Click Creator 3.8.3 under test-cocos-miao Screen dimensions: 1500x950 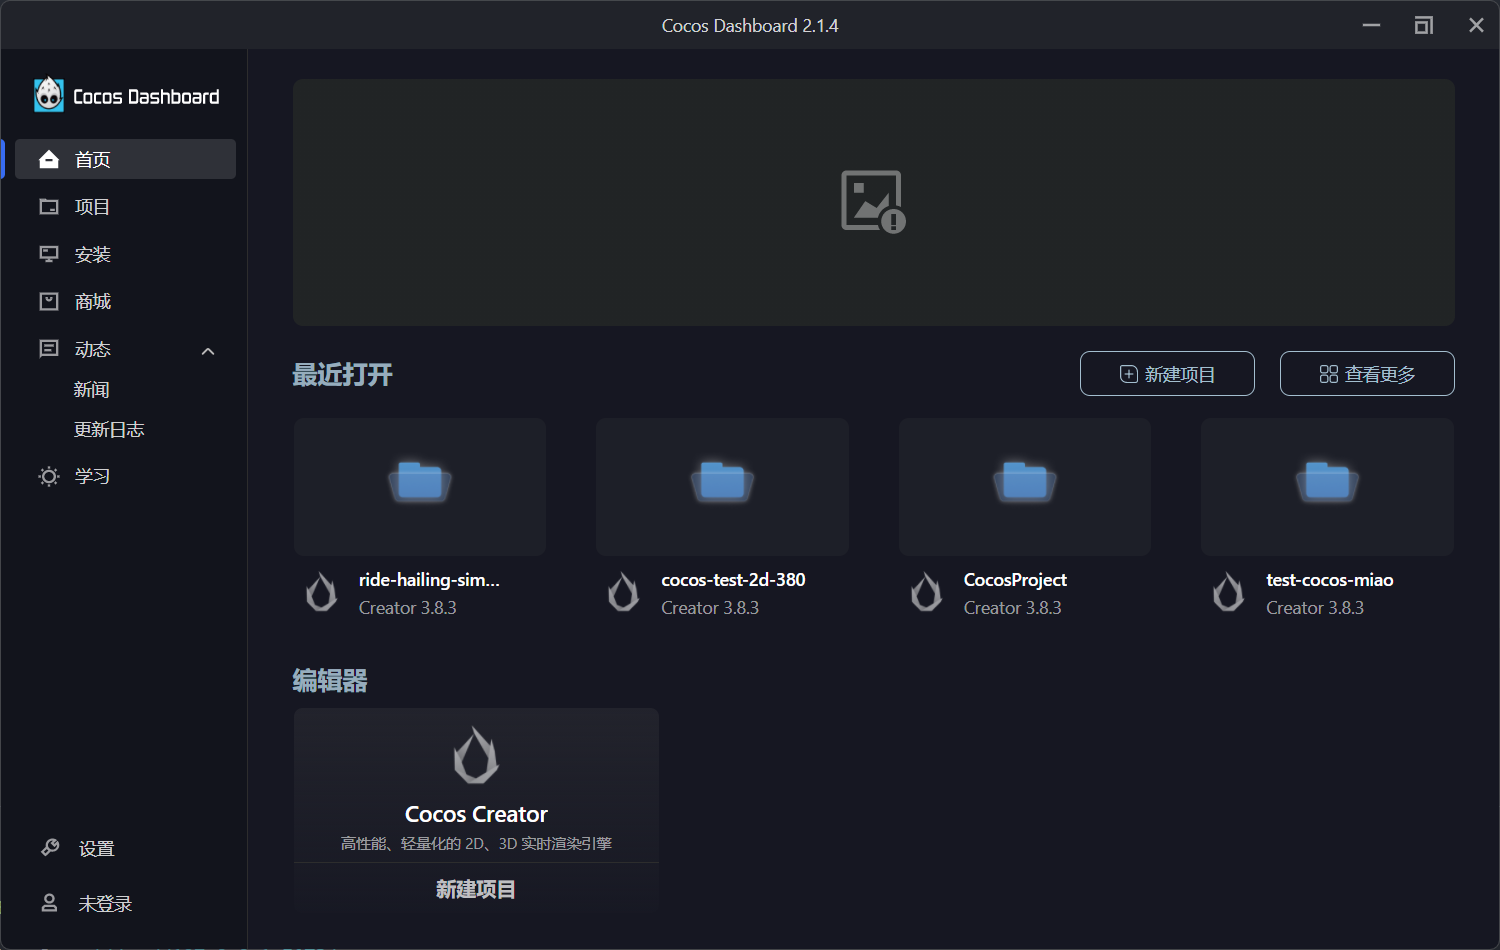click(1315, 608)
